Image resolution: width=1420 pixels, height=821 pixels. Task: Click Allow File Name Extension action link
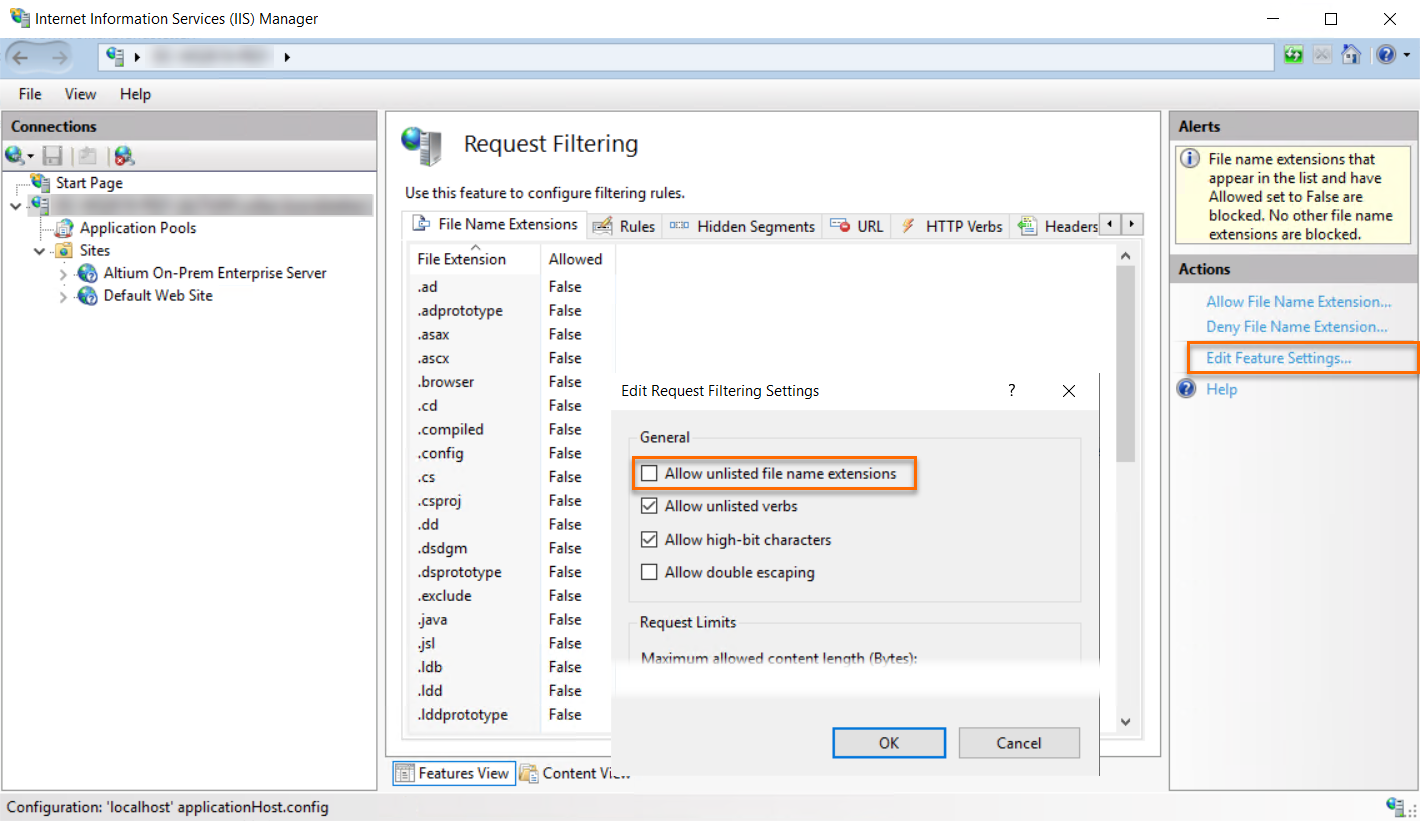click(1299, 302)
